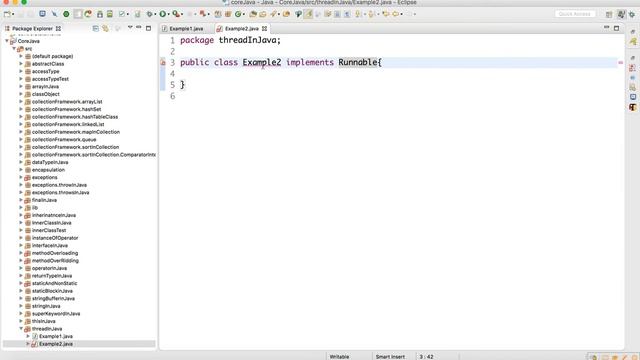This screenshot has height=360, width=640.
Task: Click the Run External Tools icon
Action: point(176,14)
